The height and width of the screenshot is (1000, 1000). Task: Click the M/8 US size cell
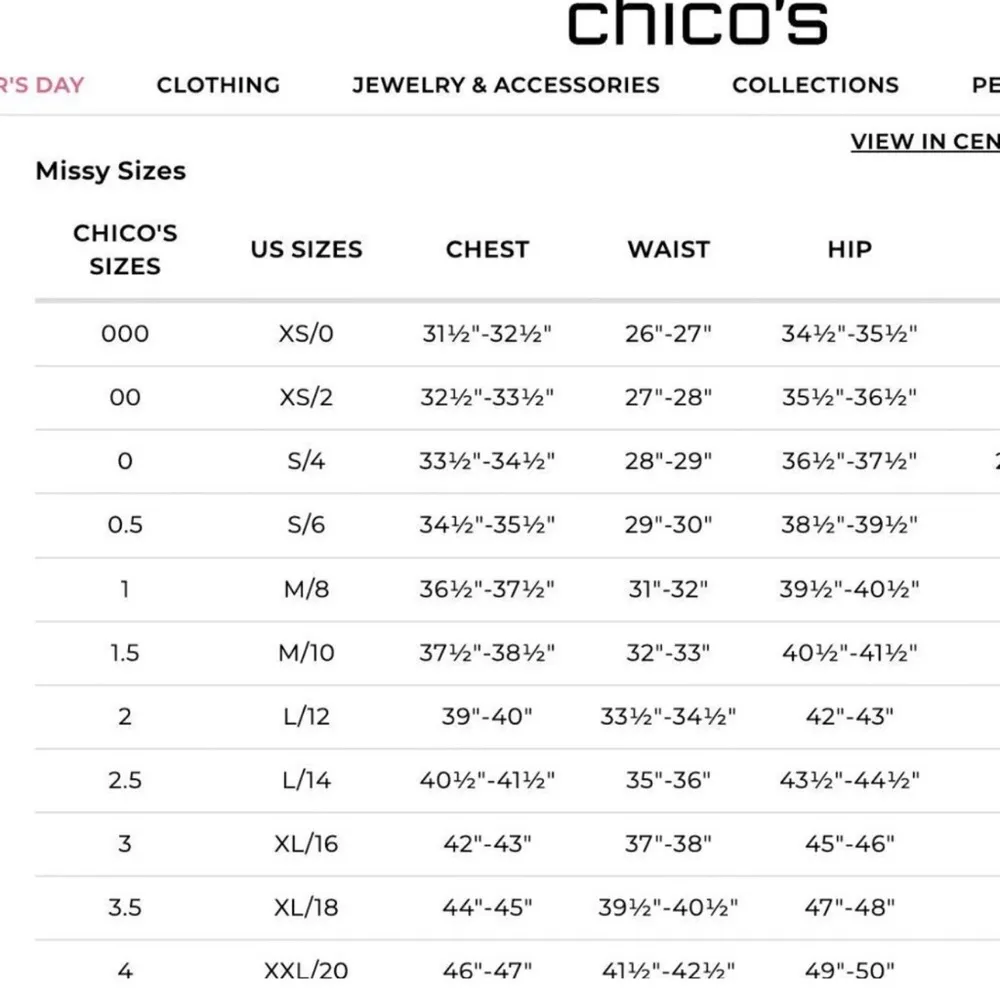pyautogui.click(x=306, y=589)
